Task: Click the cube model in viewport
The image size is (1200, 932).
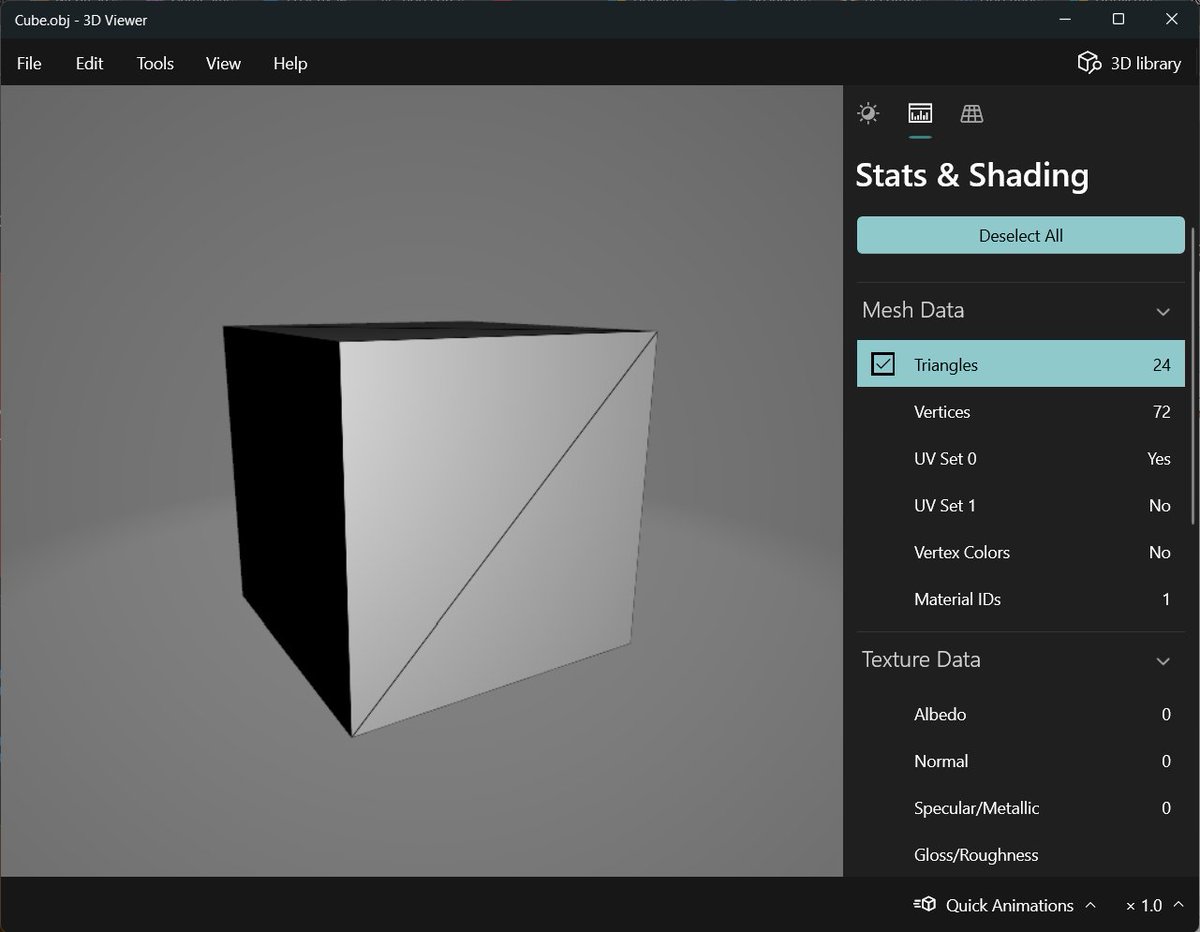Action: [440, 530]
